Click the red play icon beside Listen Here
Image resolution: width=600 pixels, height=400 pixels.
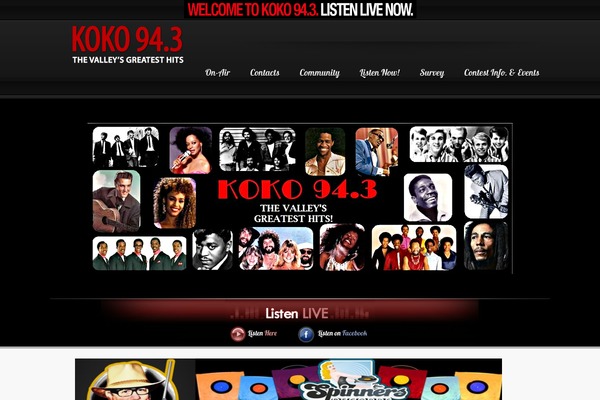(x=238, y=334)
